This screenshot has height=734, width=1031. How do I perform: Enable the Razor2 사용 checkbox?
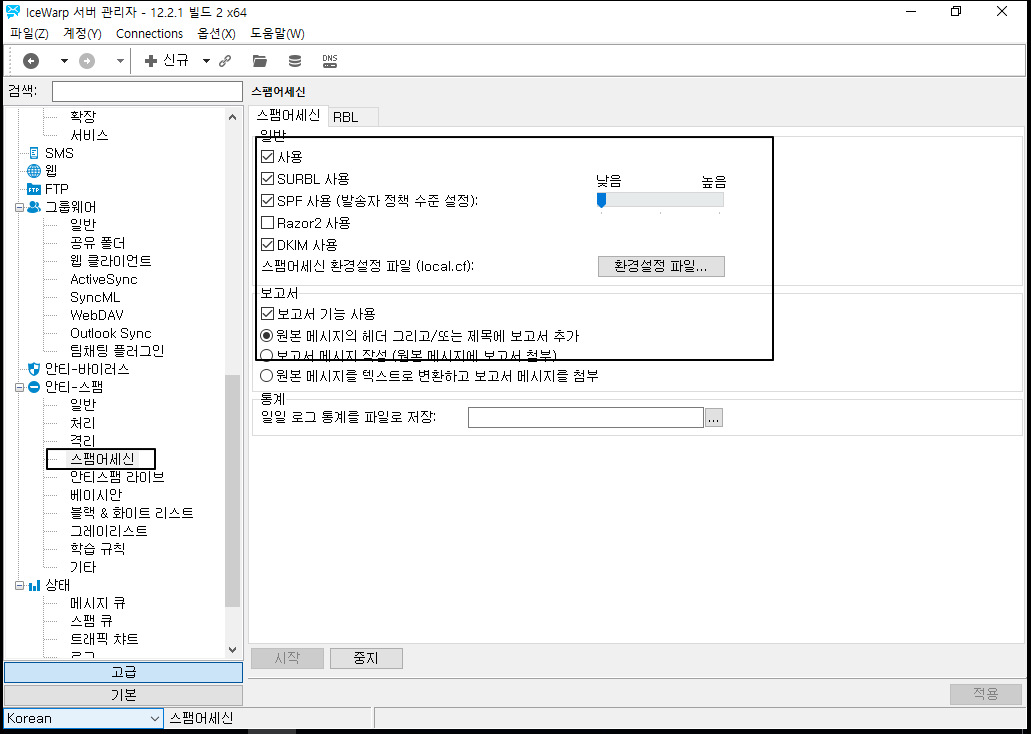pyautogui.click(x=267, y=223)
